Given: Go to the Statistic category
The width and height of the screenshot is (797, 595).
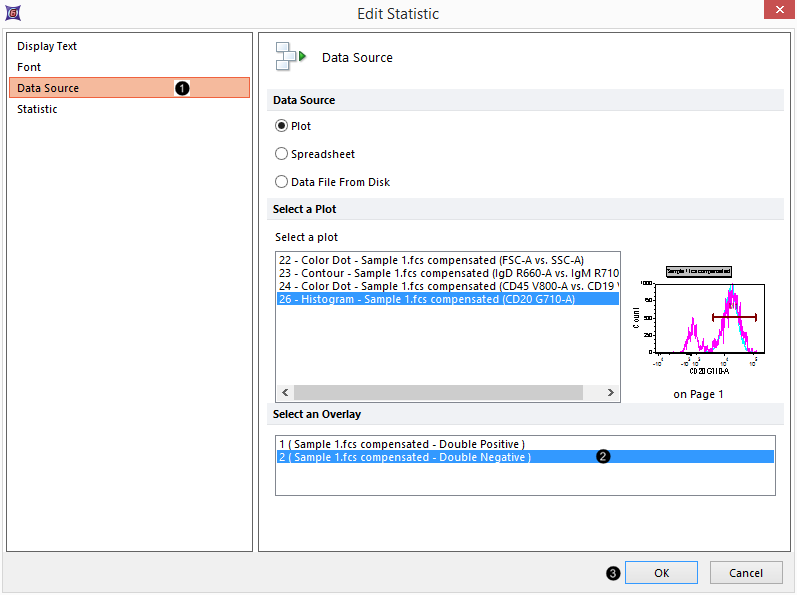Looking at the screenshot, I should coord(37,109).
